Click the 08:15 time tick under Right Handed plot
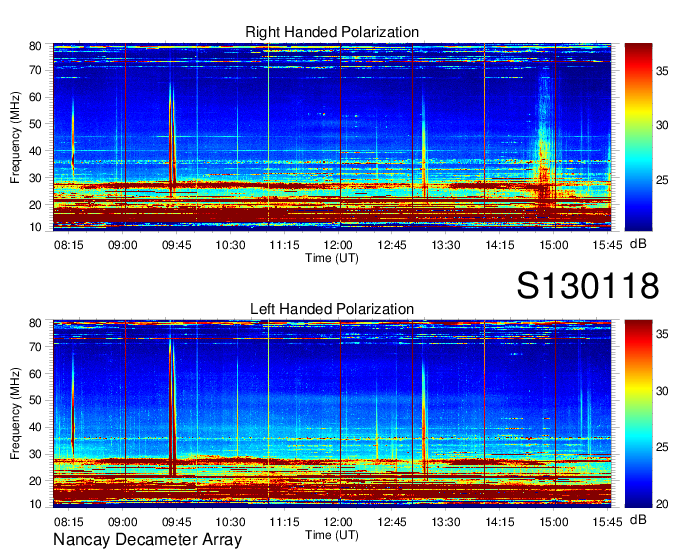Screen dimensions: 680x552 pos(69,245)
